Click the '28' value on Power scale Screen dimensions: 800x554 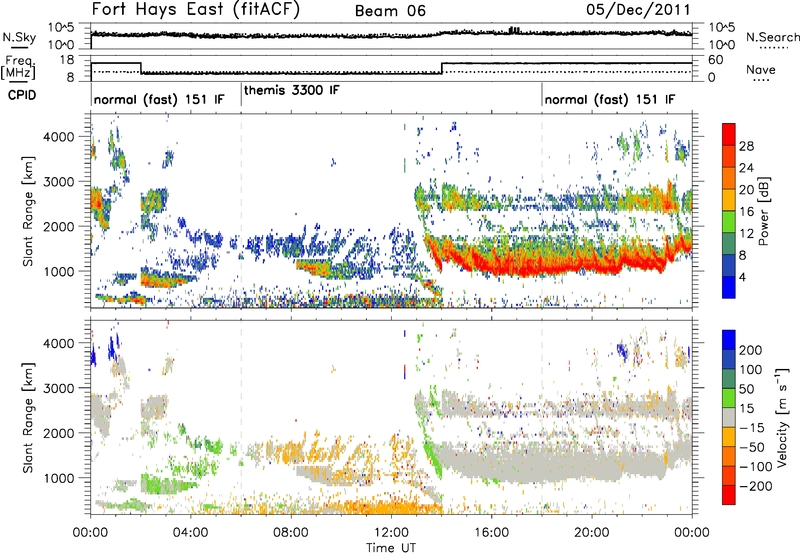click(746, 146)
